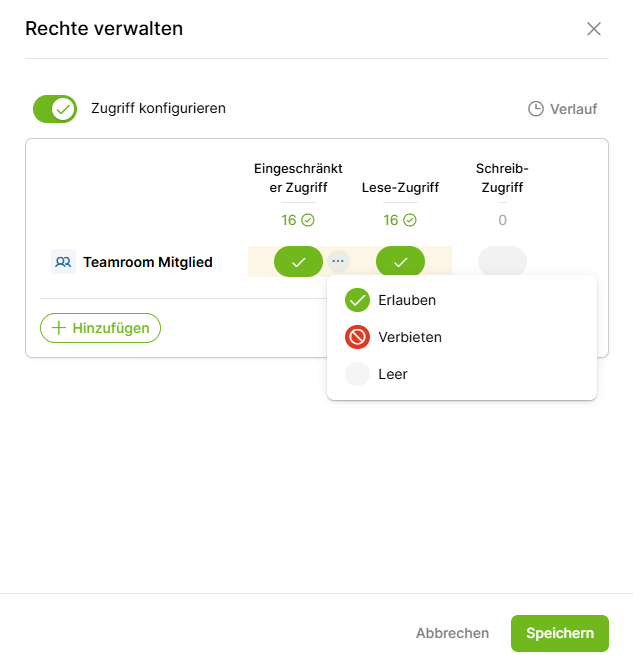Click the Speichern button

559,633
